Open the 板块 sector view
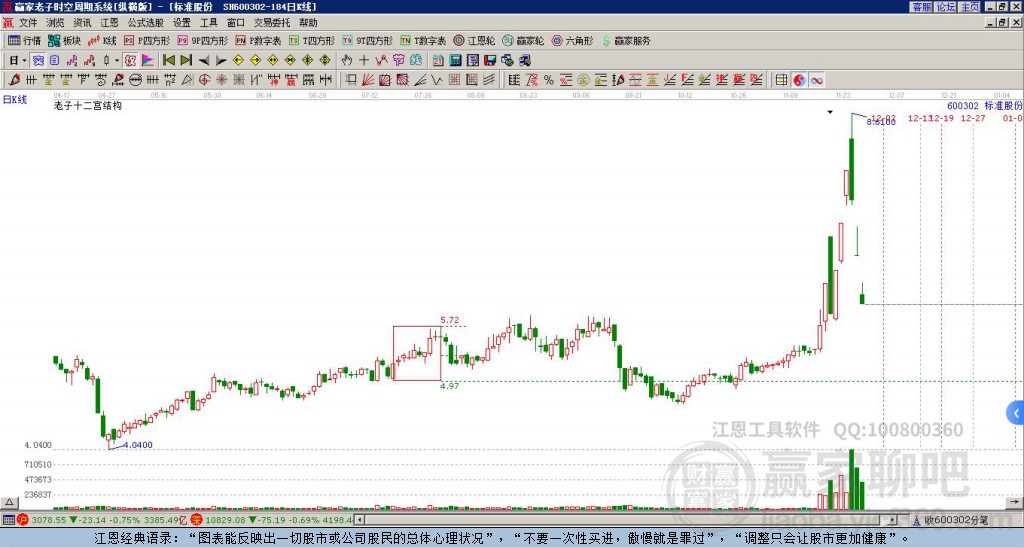 click(64, 40)
